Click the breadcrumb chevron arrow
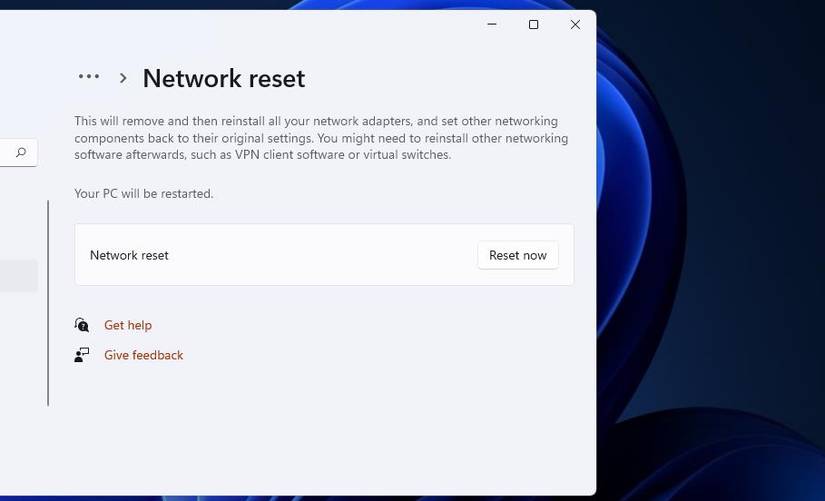The width and height of the screenshot is (825, 501). point(123,78)
